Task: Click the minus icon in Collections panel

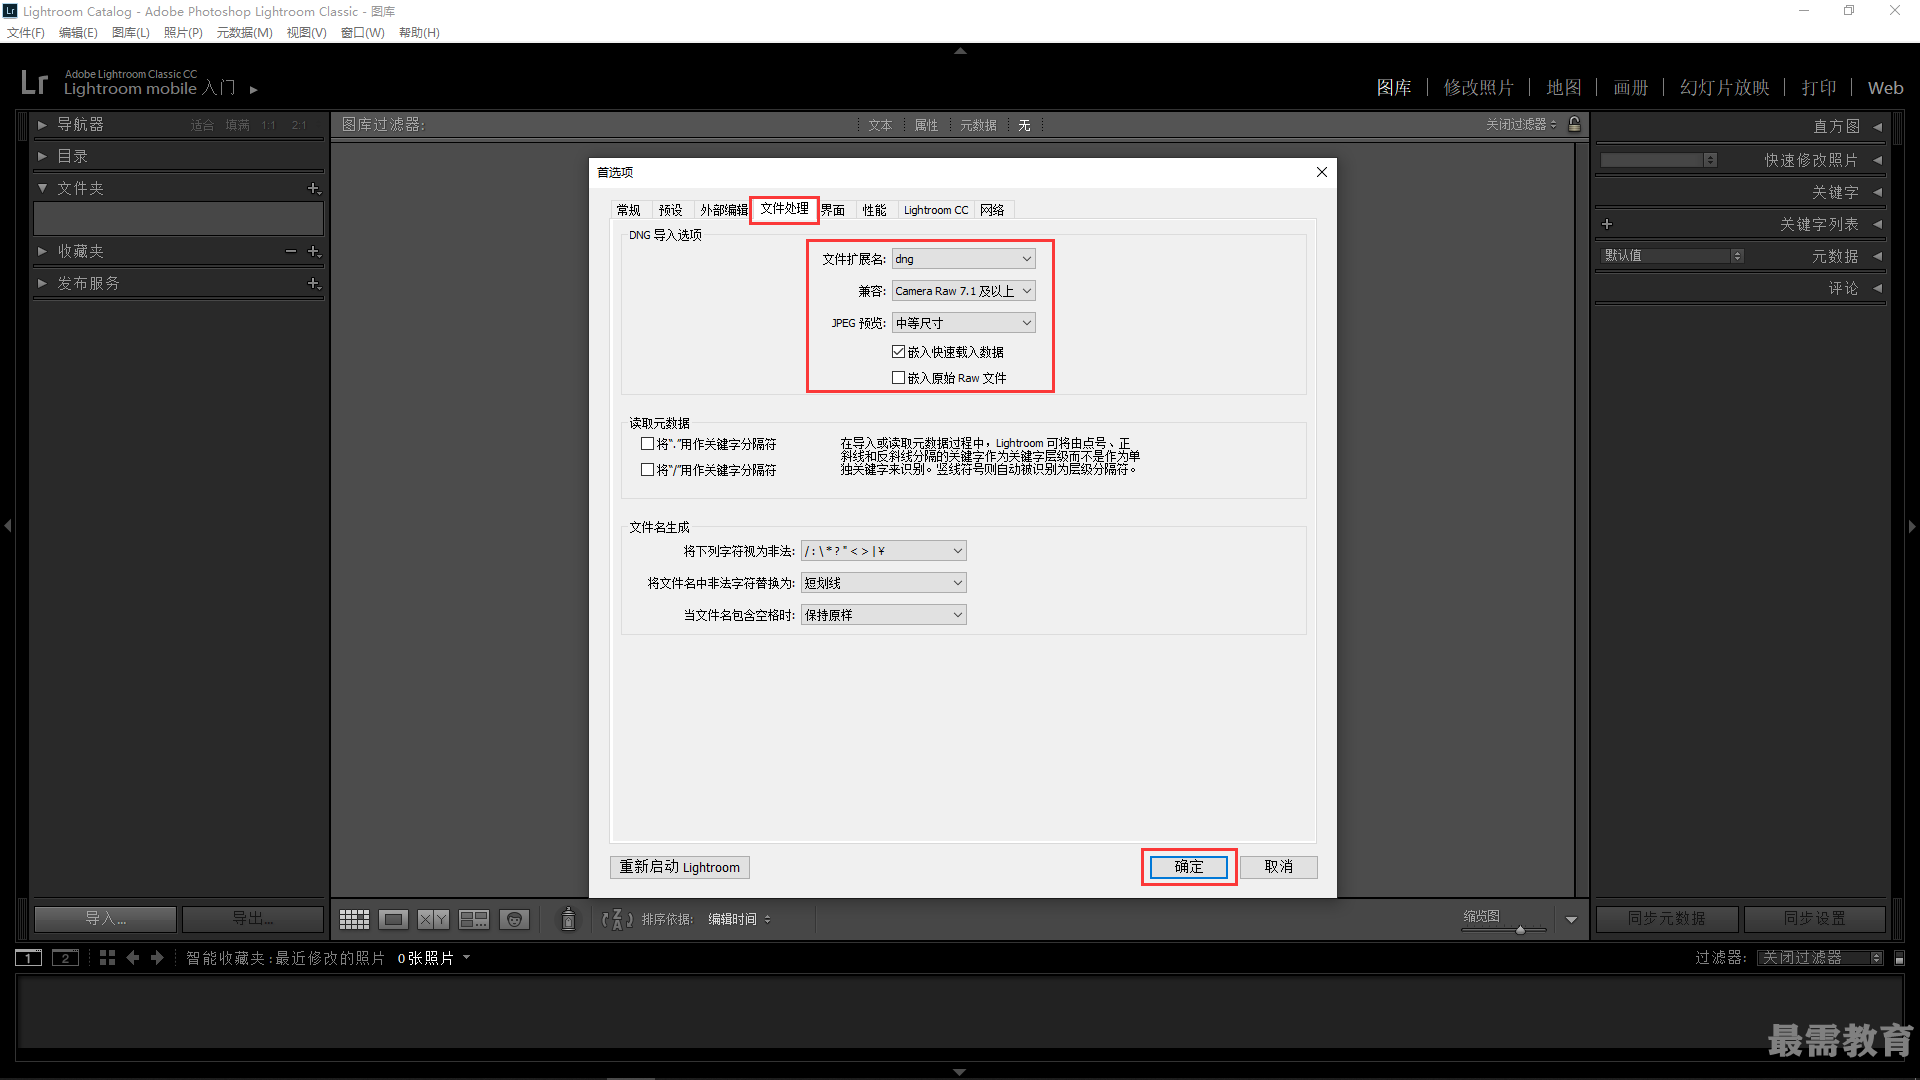Action: coord(291,251)
